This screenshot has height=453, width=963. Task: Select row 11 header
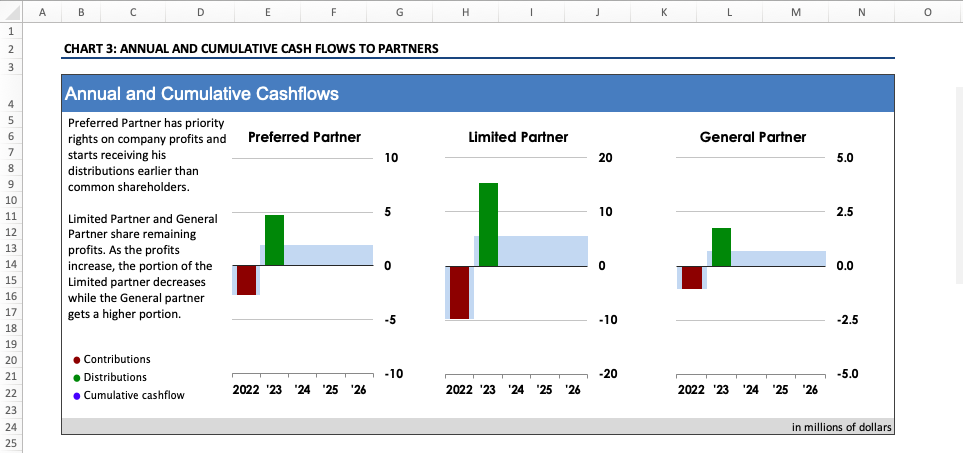coord(11,216)
